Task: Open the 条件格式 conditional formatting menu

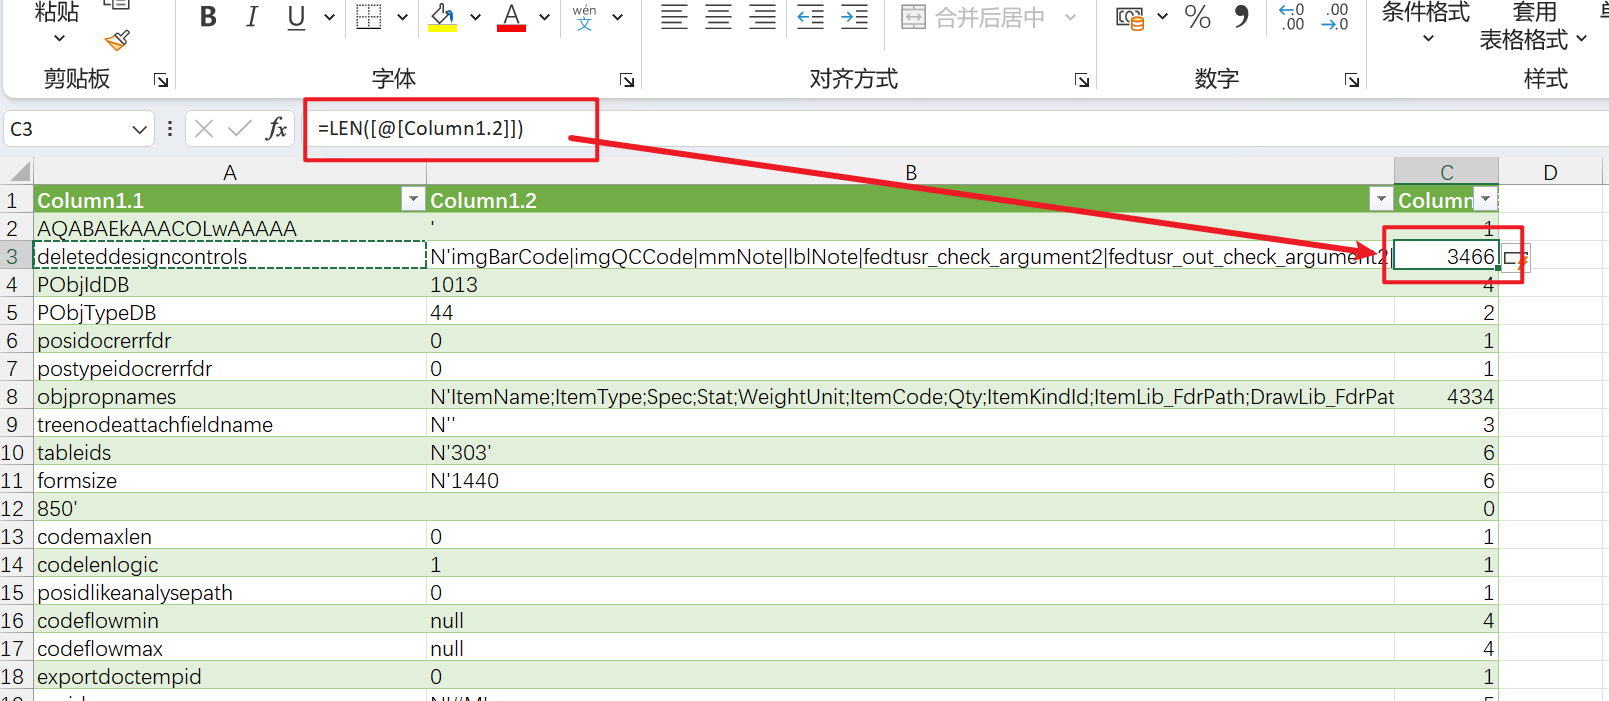Action: tap(1426, 24)
